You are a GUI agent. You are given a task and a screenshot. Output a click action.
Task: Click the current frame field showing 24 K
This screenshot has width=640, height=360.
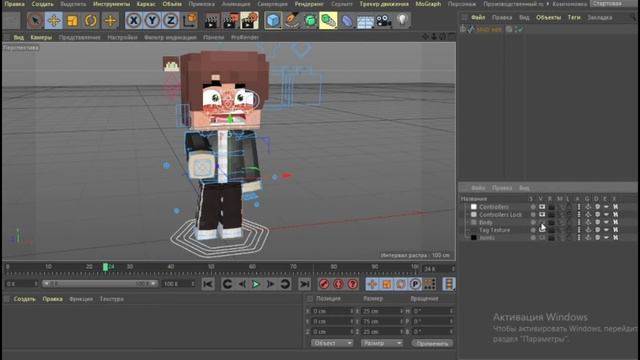pyautogui.click(x=438, y=269)
